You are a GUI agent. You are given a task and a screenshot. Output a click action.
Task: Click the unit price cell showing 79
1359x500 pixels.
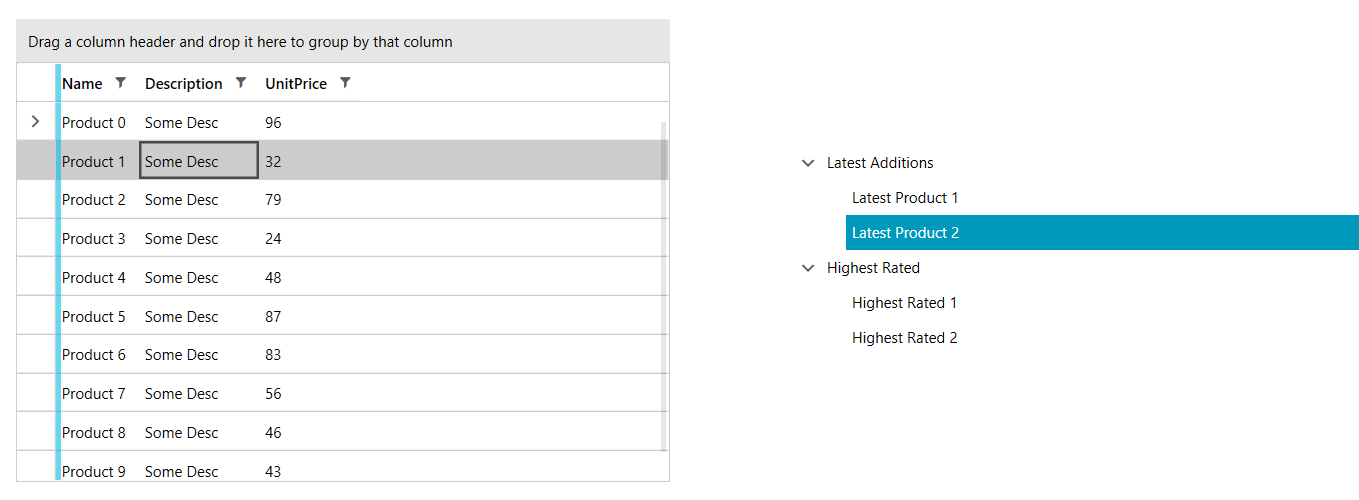[273, 200]
